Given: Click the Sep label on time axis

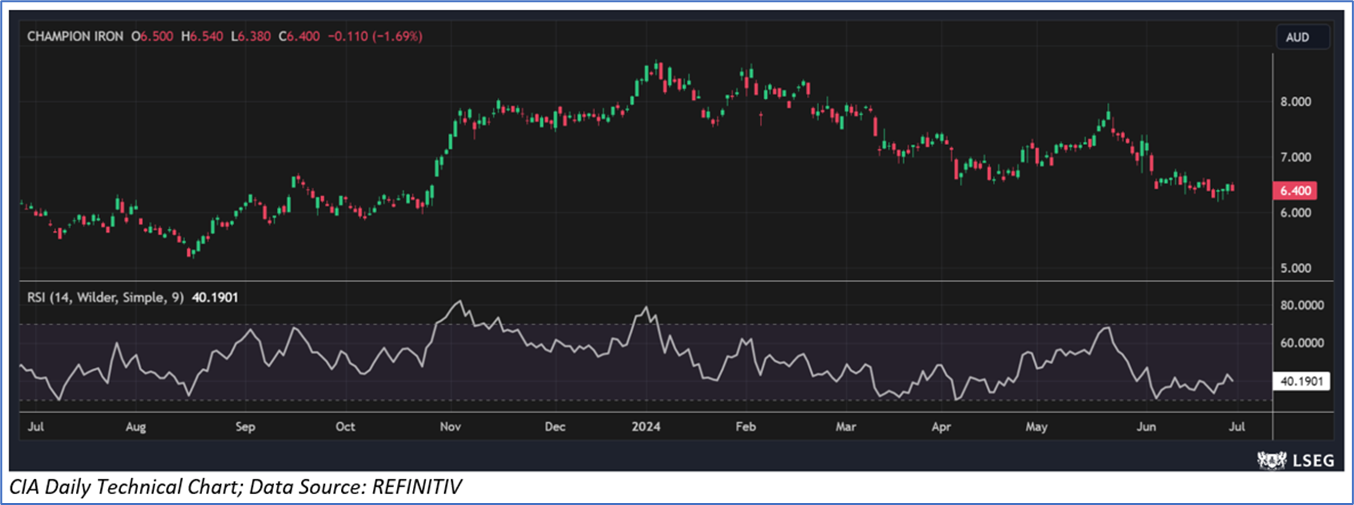Looking at the screenshot, I should pos(246,427).
